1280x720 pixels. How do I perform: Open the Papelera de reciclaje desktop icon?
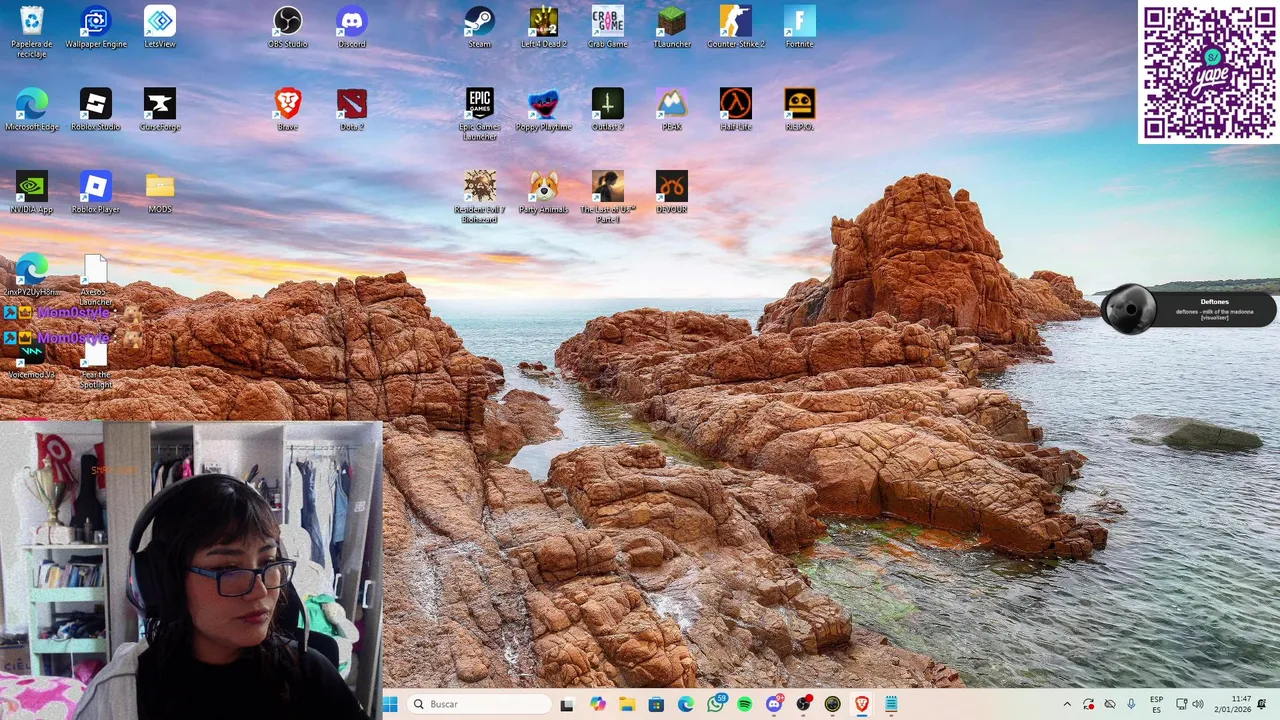point(32,31)
